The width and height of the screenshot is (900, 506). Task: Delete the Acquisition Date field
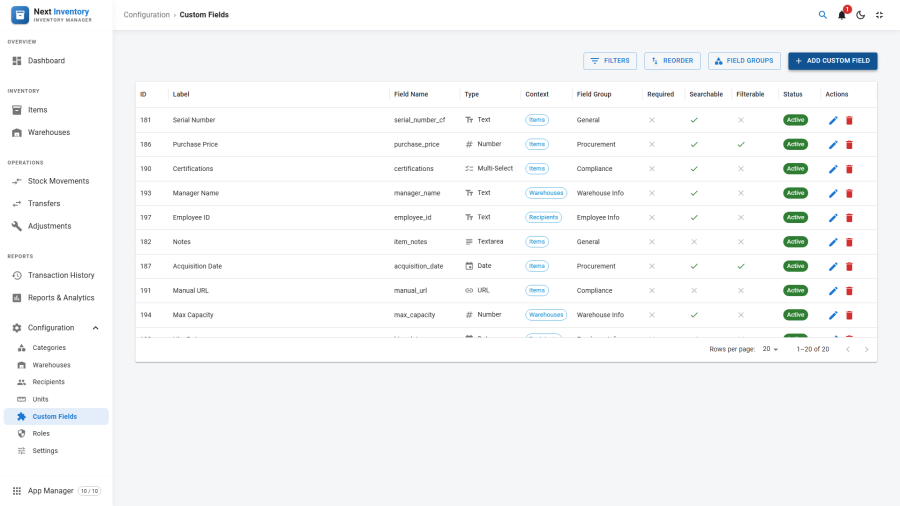click(x=849, y=267)
